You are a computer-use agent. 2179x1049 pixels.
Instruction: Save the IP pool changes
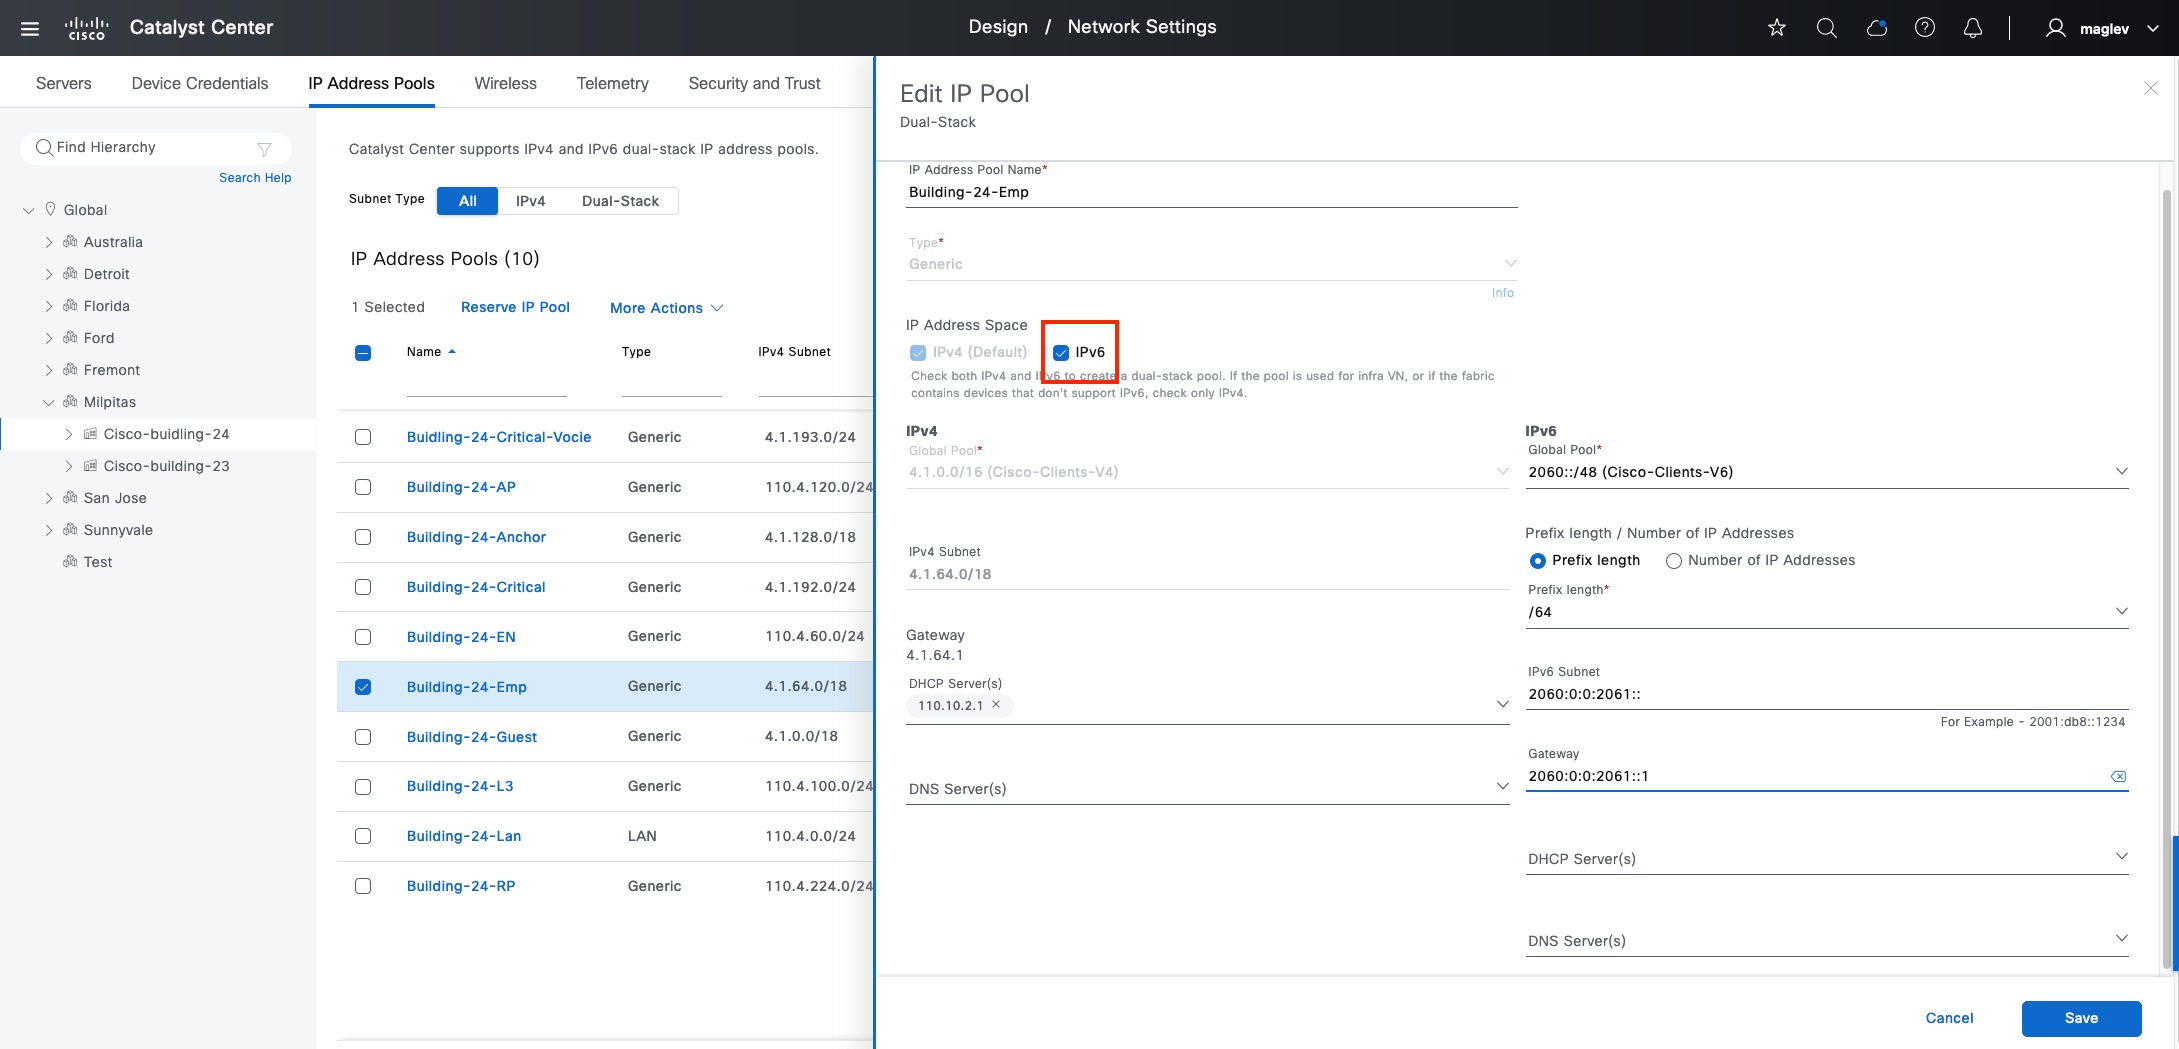click(2080, 1018)
